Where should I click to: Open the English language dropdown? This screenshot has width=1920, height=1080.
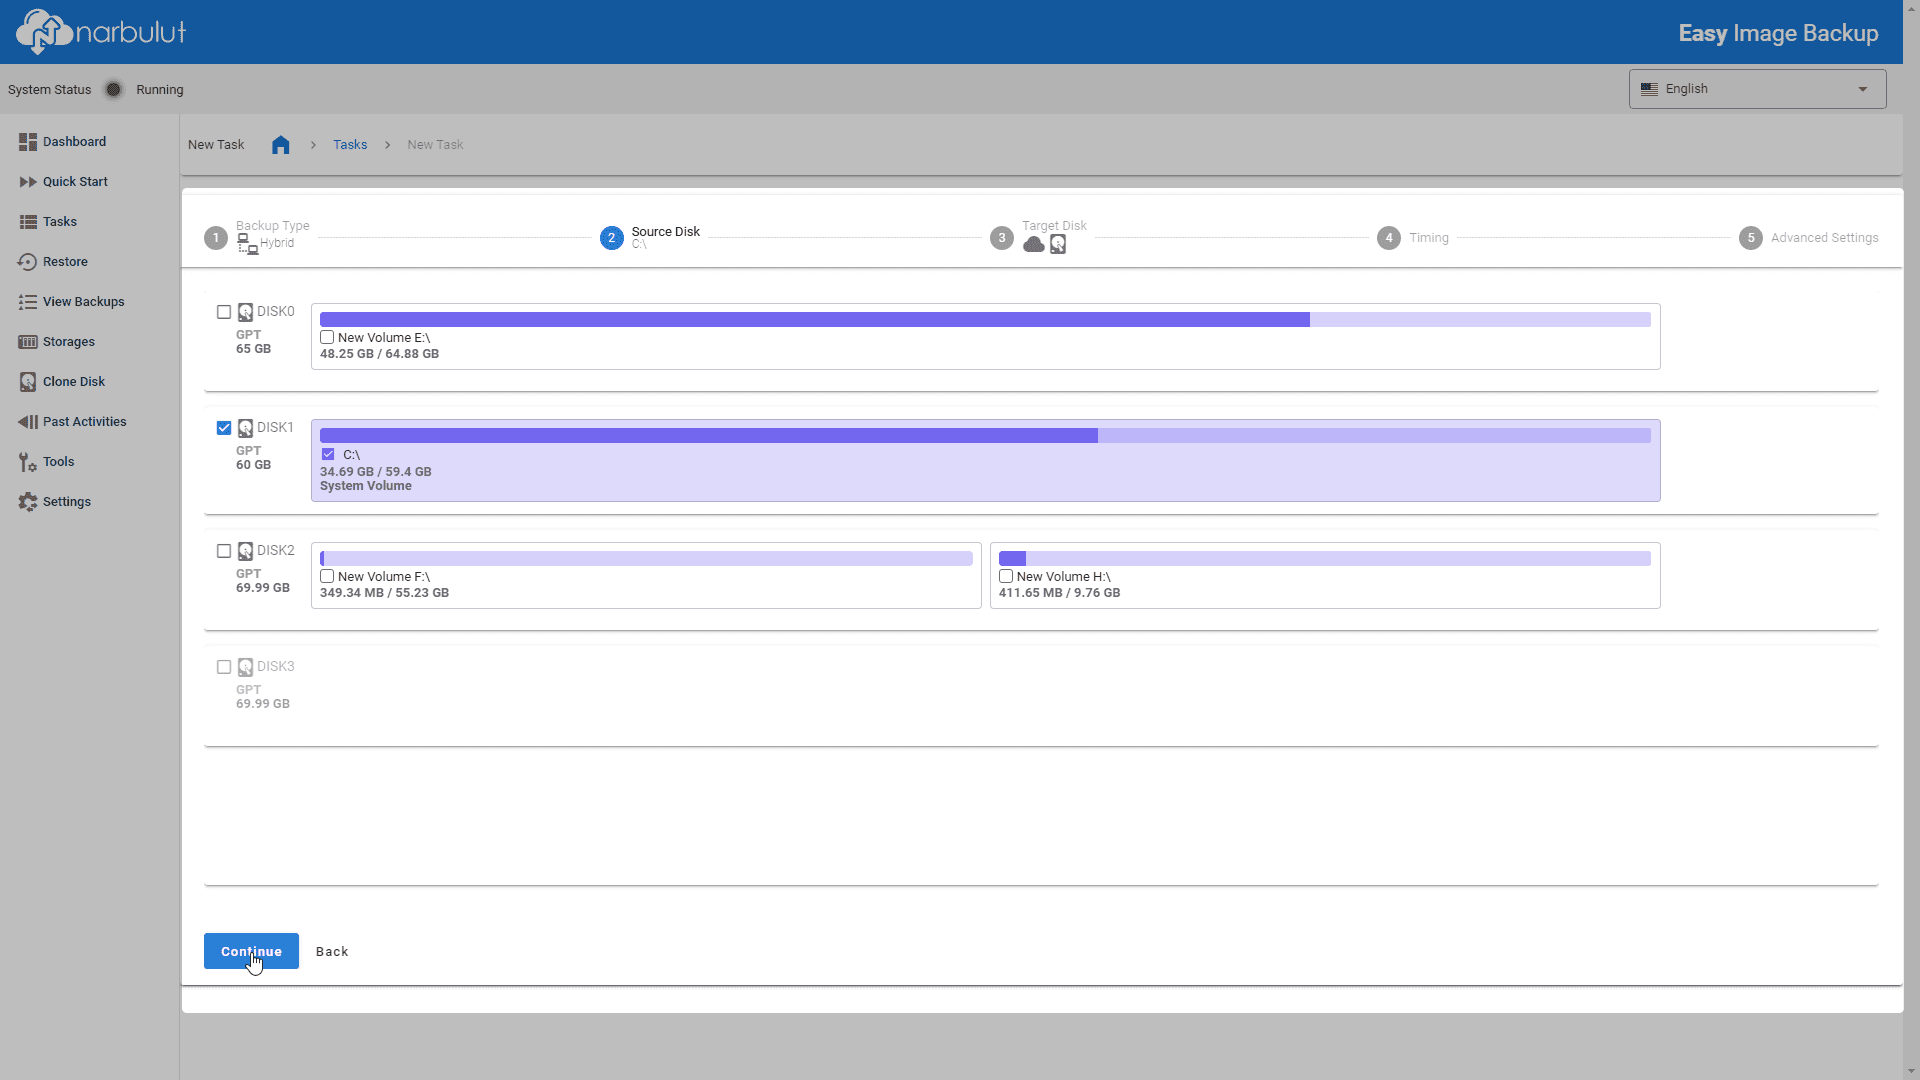pos(1757,89)
